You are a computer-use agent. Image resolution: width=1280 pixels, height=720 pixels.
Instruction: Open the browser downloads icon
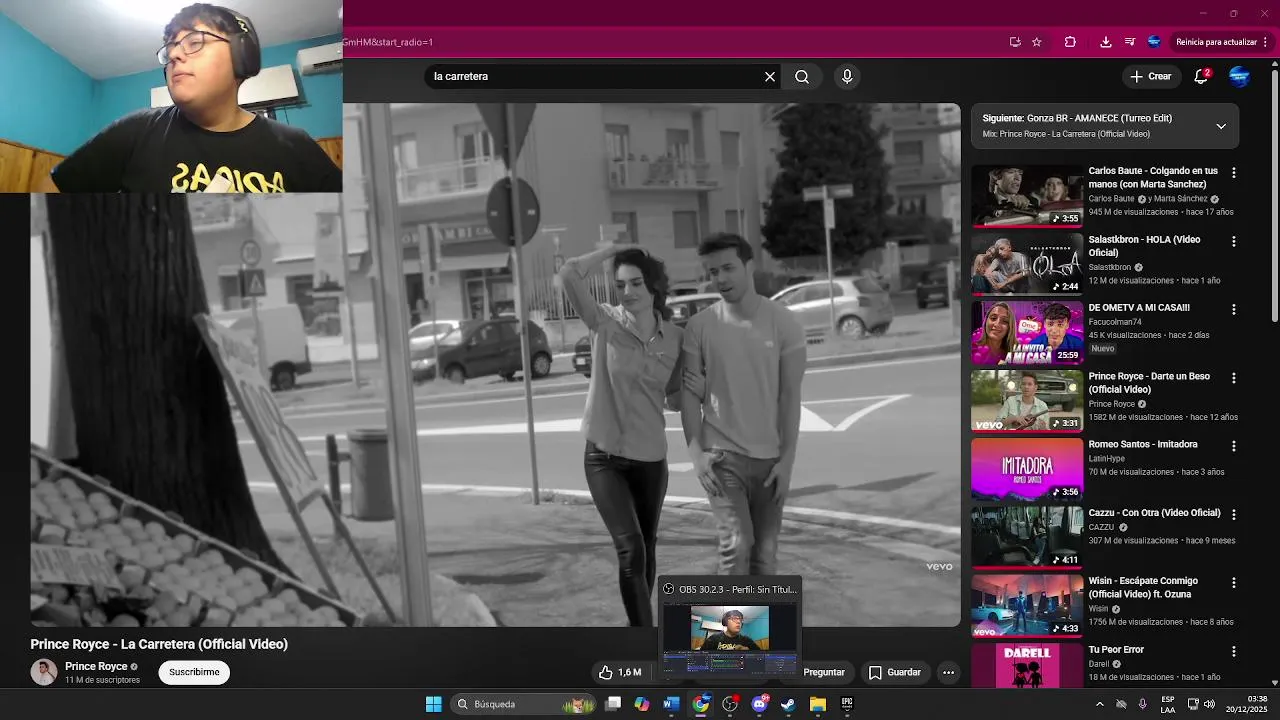[1105, 42]
